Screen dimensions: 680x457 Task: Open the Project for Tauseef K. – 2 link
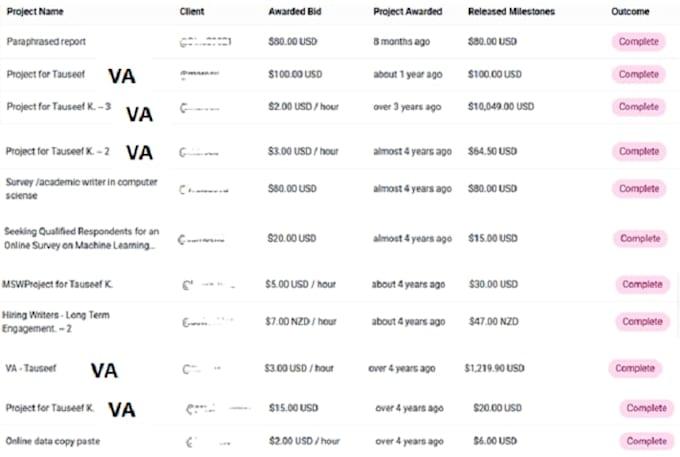[x=57, y=151]
